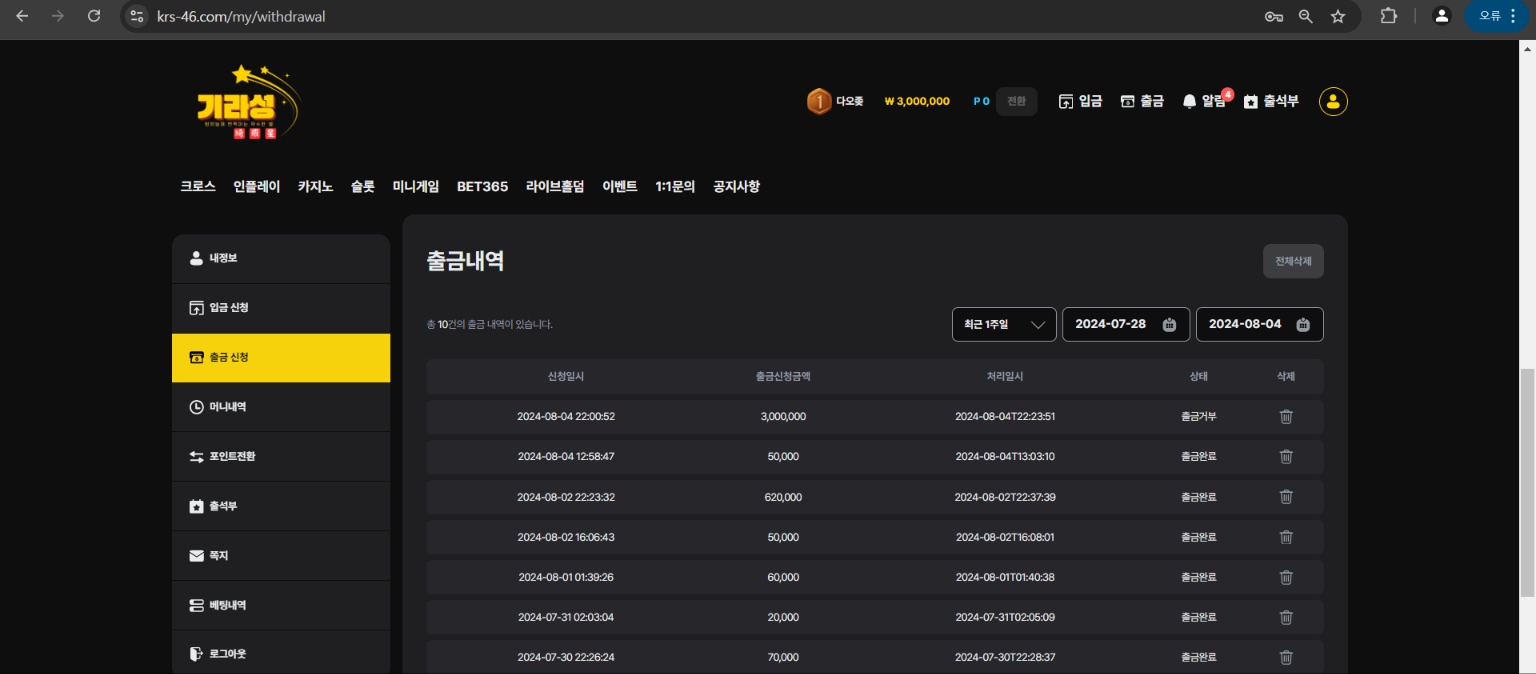This screenshot has height=674, width=1536.
Task: Open the browser extensions puzzle icon
Action: pos(1388,16)
